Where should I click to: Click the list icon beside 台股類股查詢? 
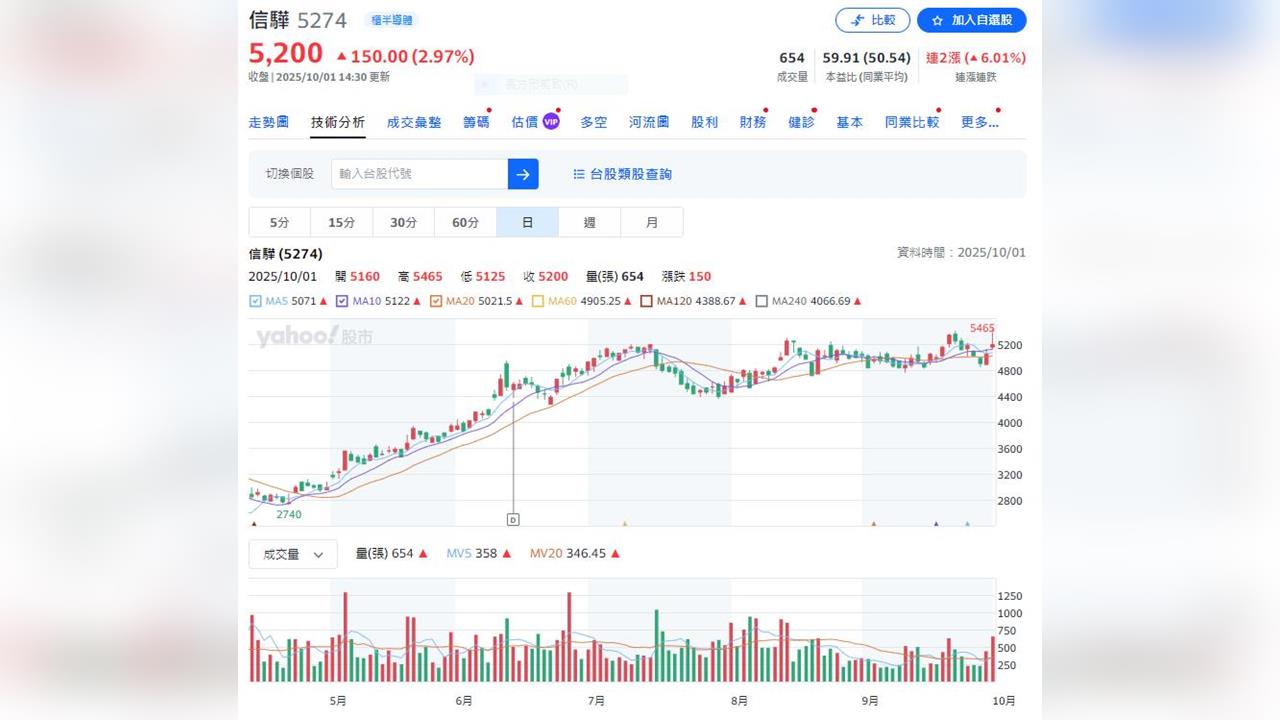(x=579, y=174)
